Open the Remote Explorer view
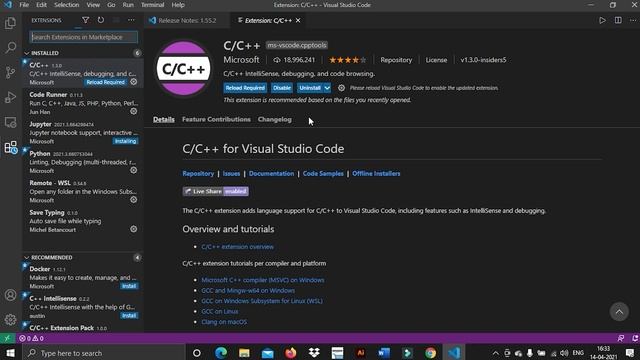Image resolution: width=640 pixels, height=360 pixels. click(11, 122)
